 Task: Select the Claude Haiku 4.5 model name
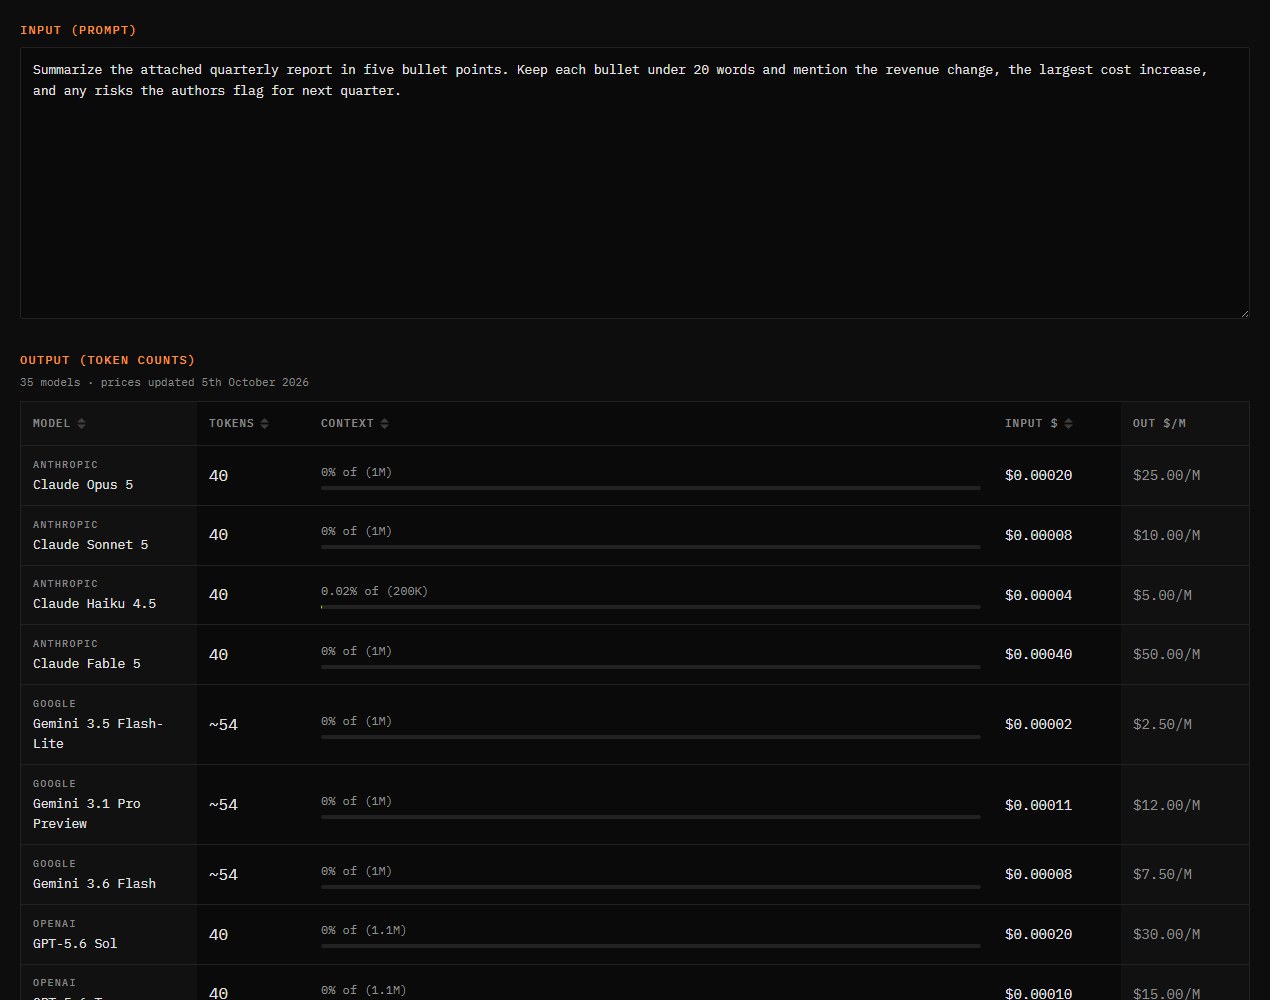(94, 604)
